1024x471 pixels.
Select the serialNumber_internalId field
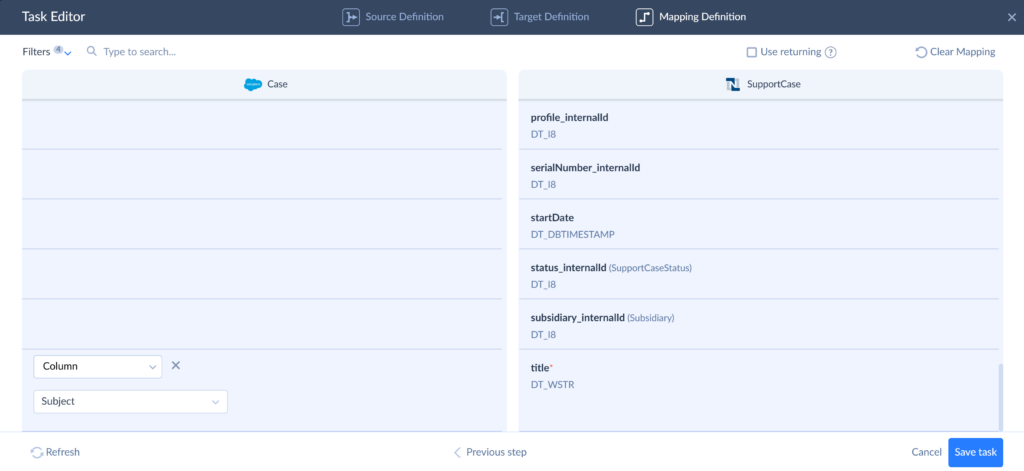pyautogui.click(x=759, y=175)
